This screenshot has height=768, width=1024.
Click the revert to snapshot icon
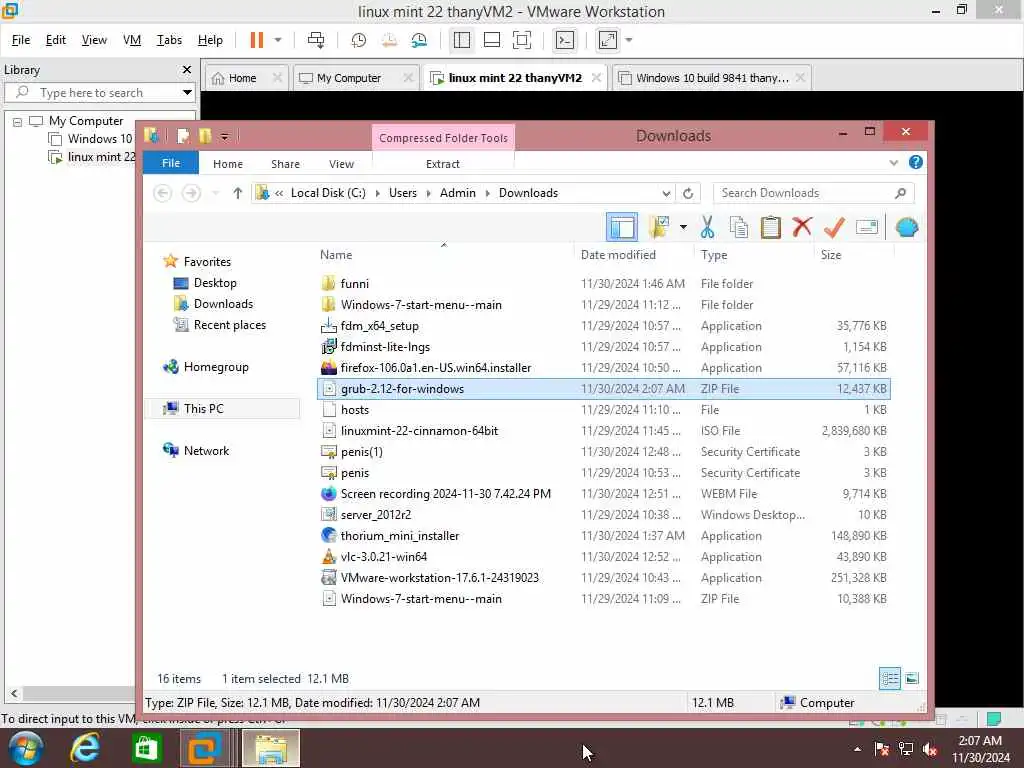(389, 40)
